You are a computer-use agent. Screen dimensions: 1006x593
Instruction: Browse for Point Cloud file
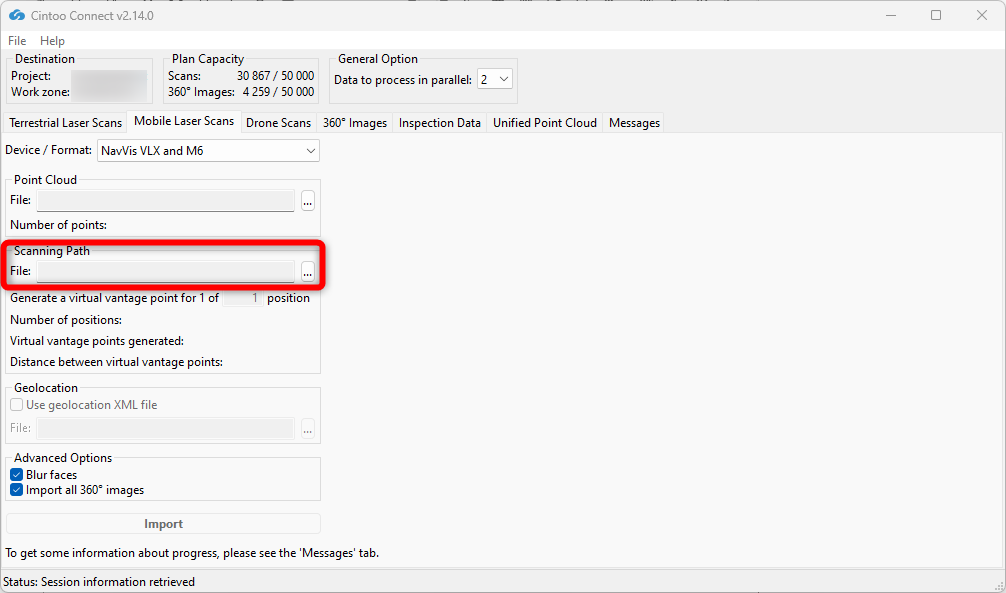click(x=308, y=201)
